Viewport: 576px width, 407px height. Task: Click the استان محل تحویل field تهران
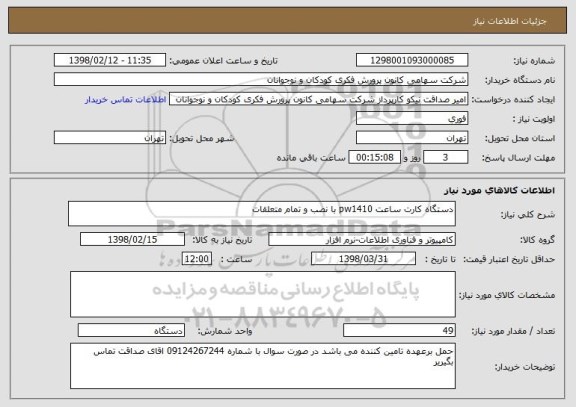(412, 138)
